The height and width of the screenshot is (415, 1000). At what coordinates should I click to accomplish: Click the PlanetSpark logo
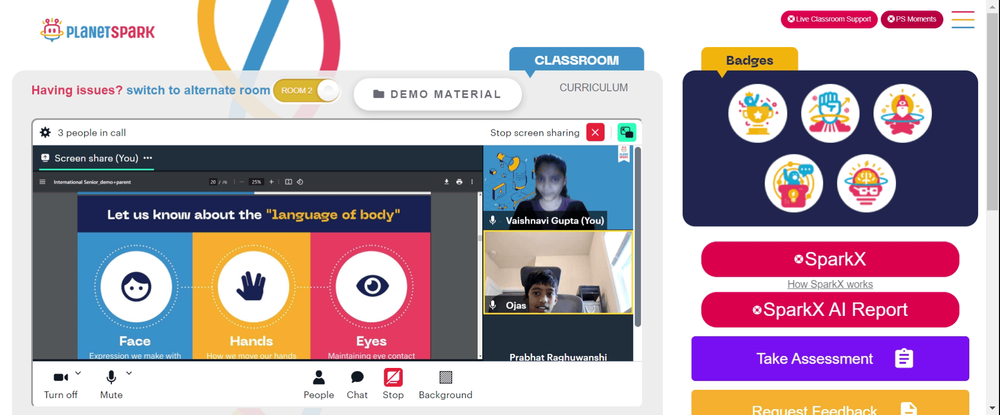[x=98, y=31]
